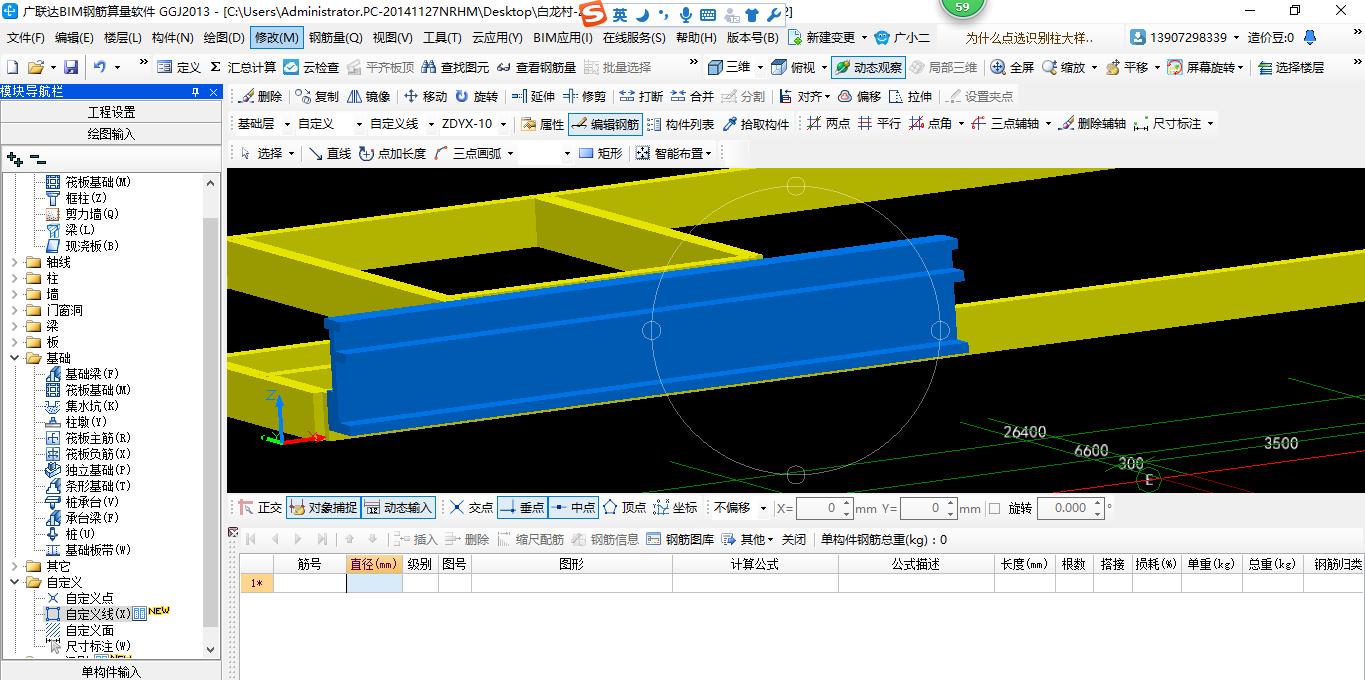Select 修剪 trim tool

[584, 97]
